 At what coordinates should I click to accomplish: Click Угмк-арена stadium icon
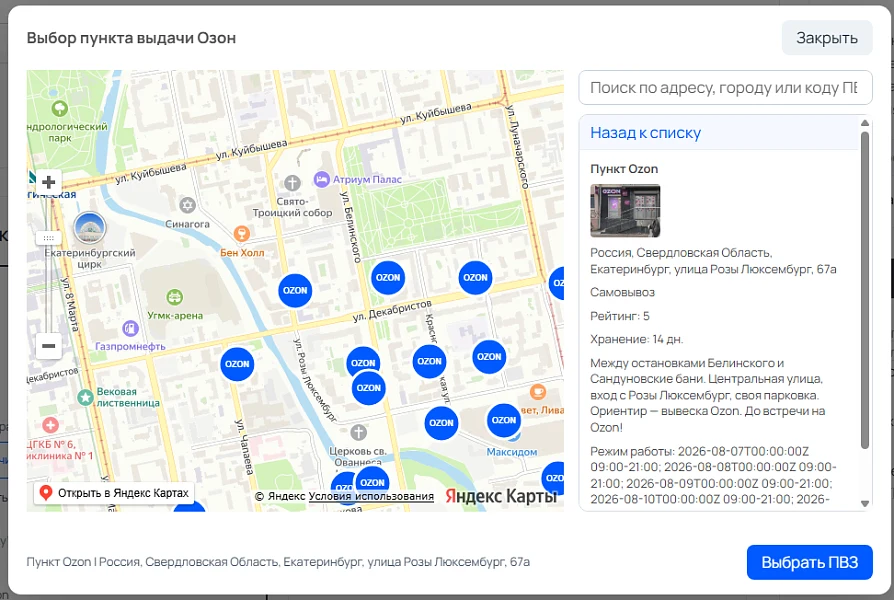pos(174,297)
